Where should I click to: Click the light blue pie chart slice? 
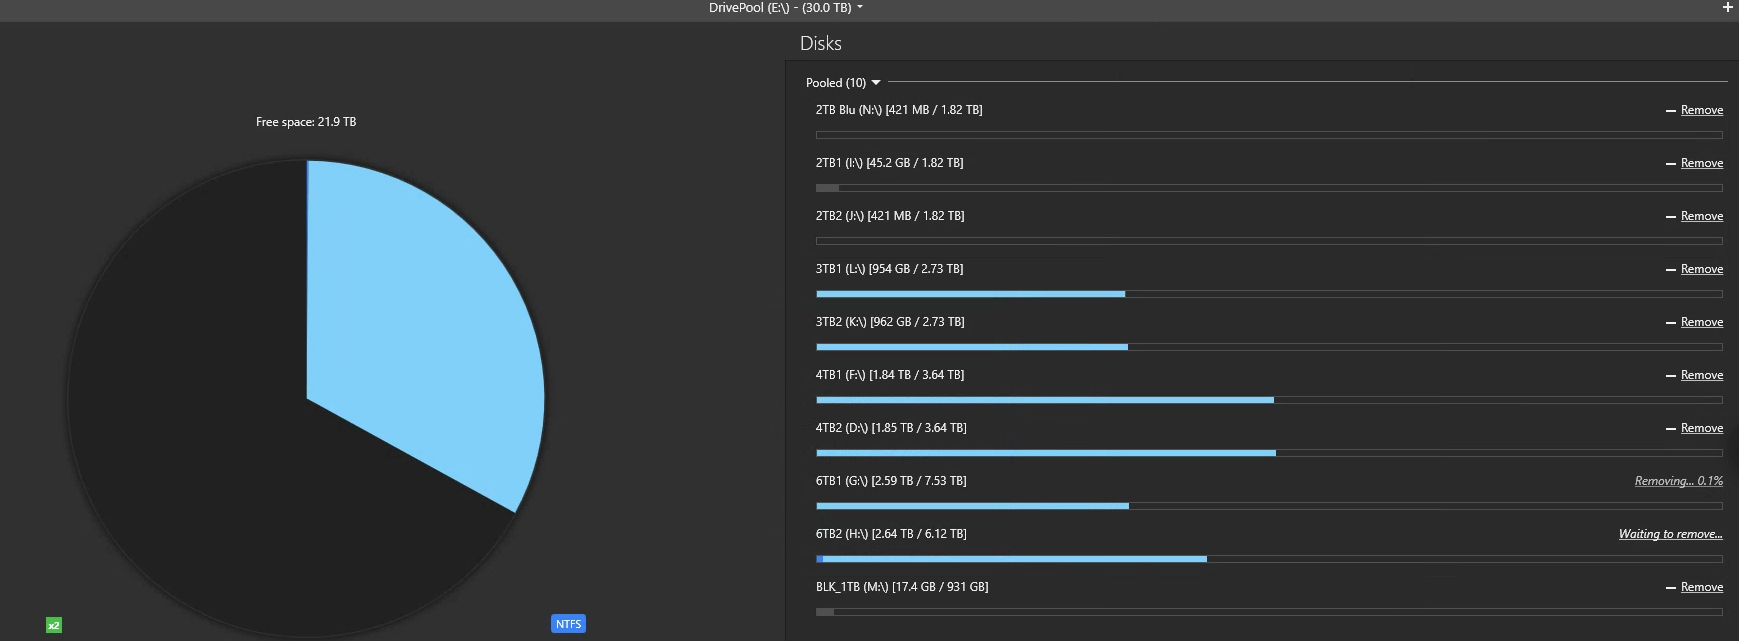pyautogui.click(x=420, y=330)
